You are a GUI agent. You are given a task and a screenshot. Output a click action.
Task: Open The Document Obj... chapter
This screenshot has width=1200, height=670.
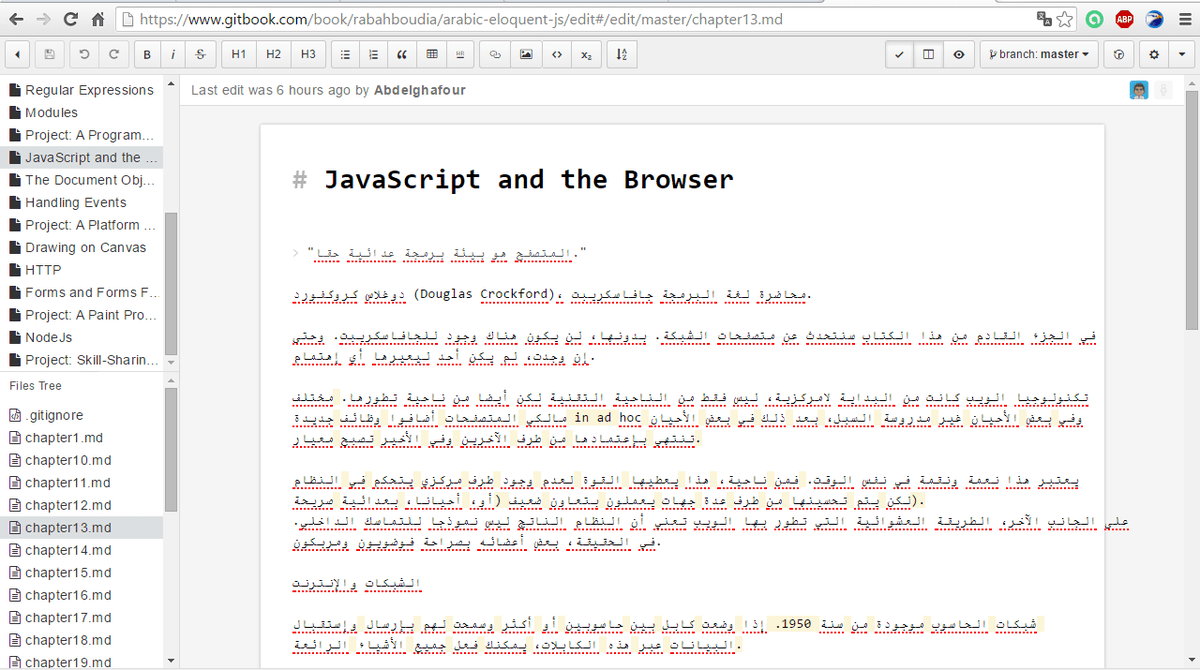(x=82, y=180)
